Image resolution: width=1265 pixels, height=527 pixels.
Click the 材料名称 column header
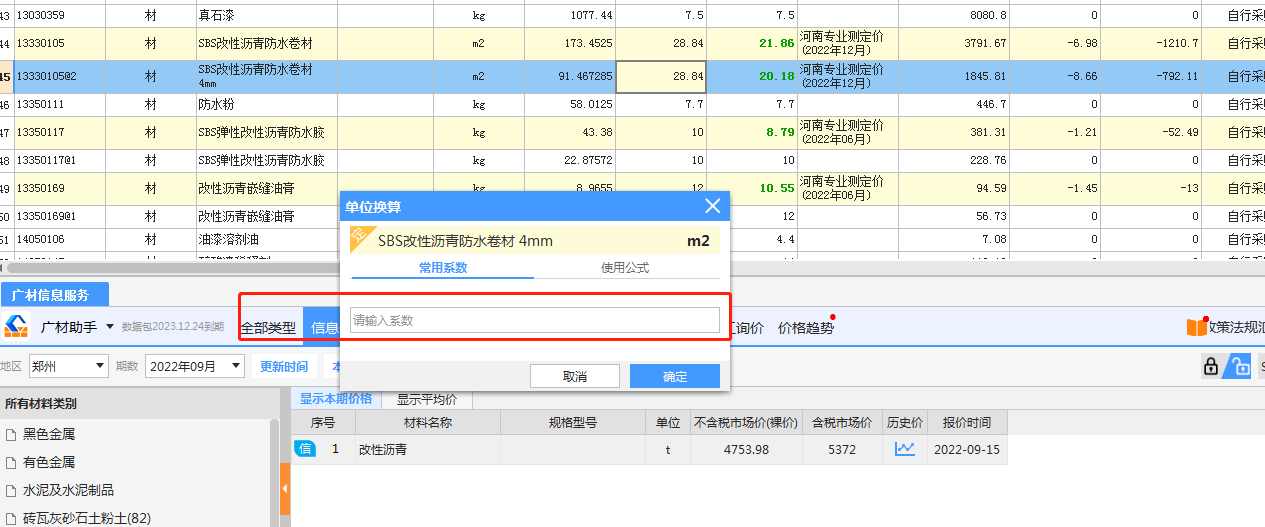[x=427, y=423]
